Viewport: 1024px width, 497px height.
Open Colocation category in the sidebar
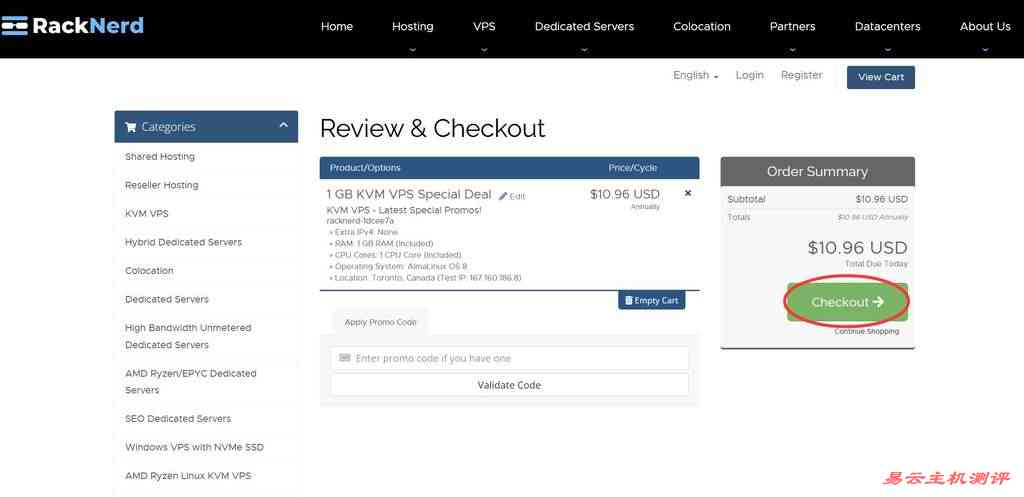coord(150,270)
